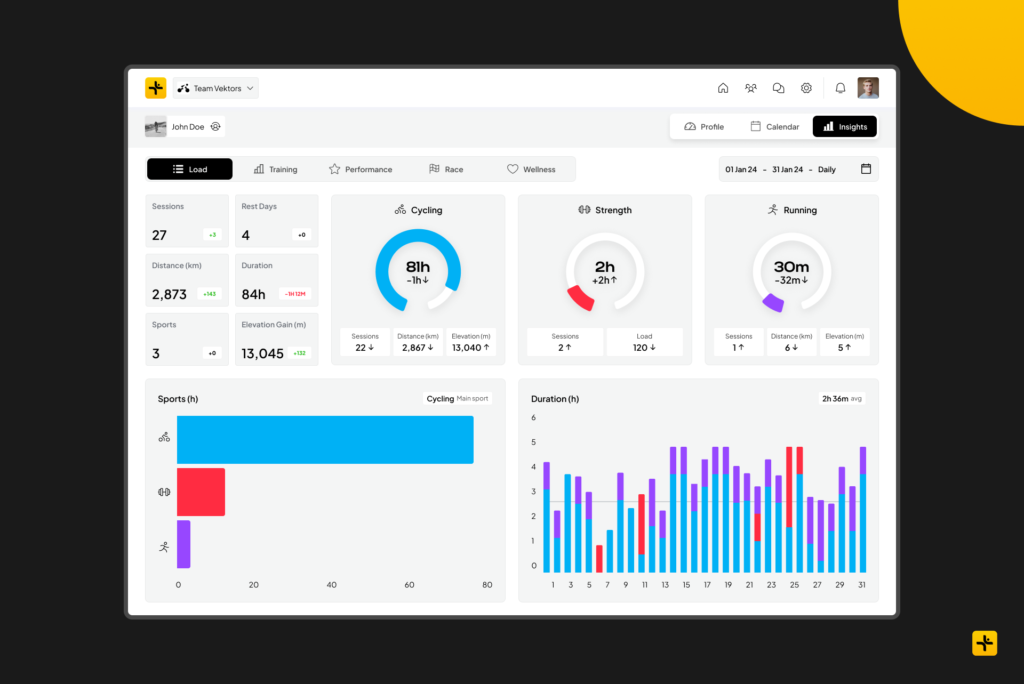The image size is (1024, 684).
Task: Click John Doe's profile thumbnail
Action: 156,127
